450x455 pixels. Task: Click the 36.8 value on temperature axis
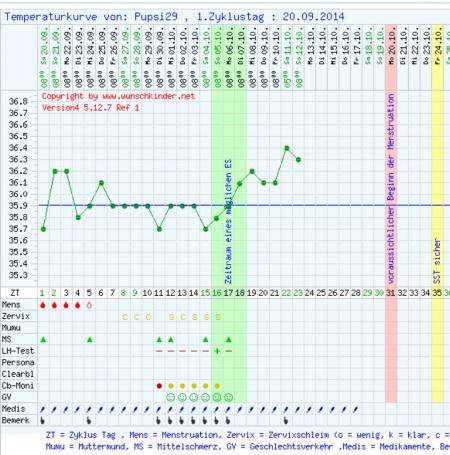(x=18, y=102)
